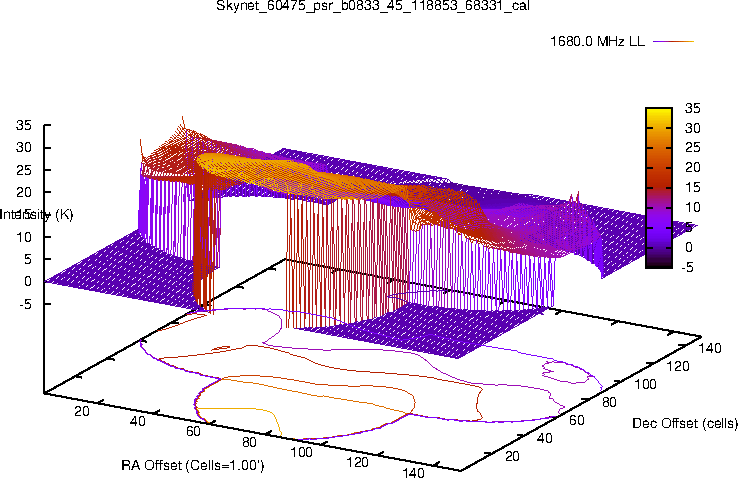This screenshot has width=738, height=478.
Task: Click the color bar tick label 0
Action: tap(689, 247)
